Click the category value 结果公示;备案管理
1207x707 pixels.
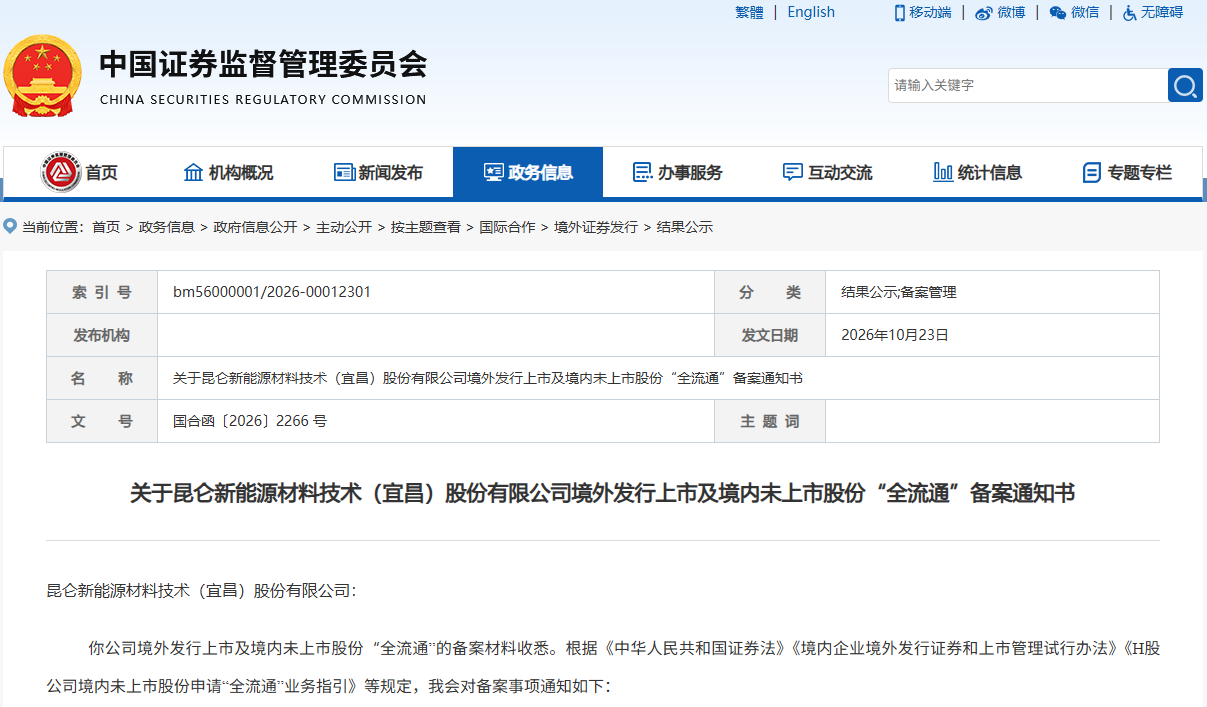[x=899, y=292]
